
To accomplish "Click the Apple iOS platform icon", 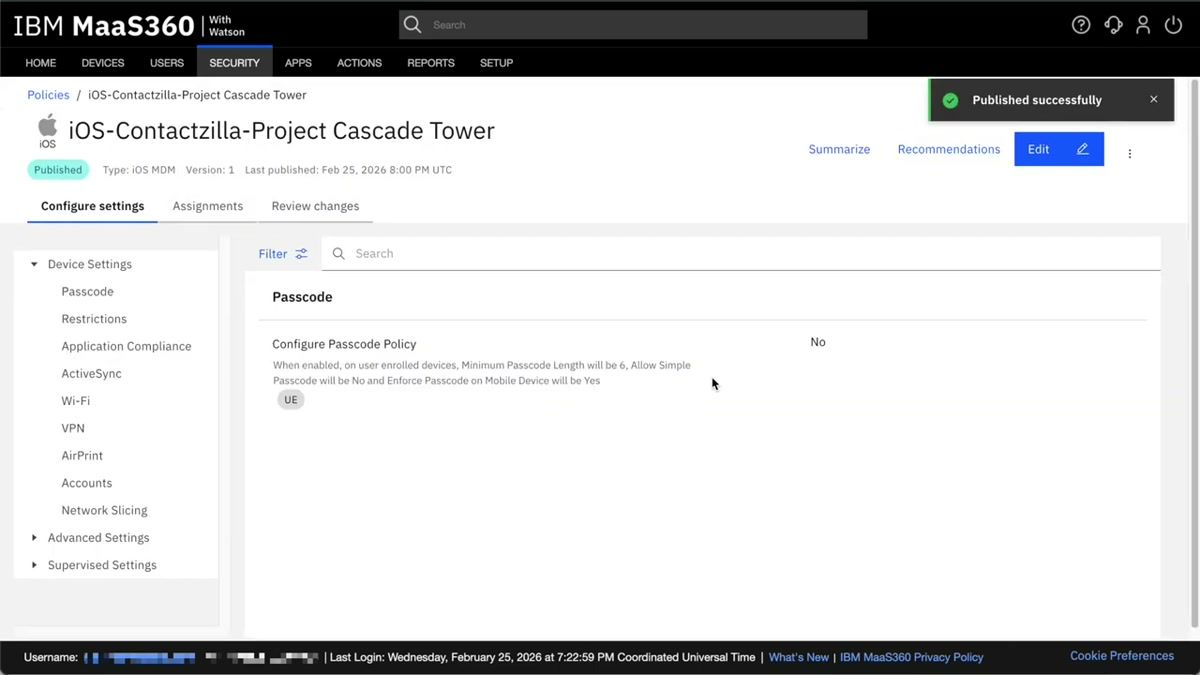I will (46, 130).
